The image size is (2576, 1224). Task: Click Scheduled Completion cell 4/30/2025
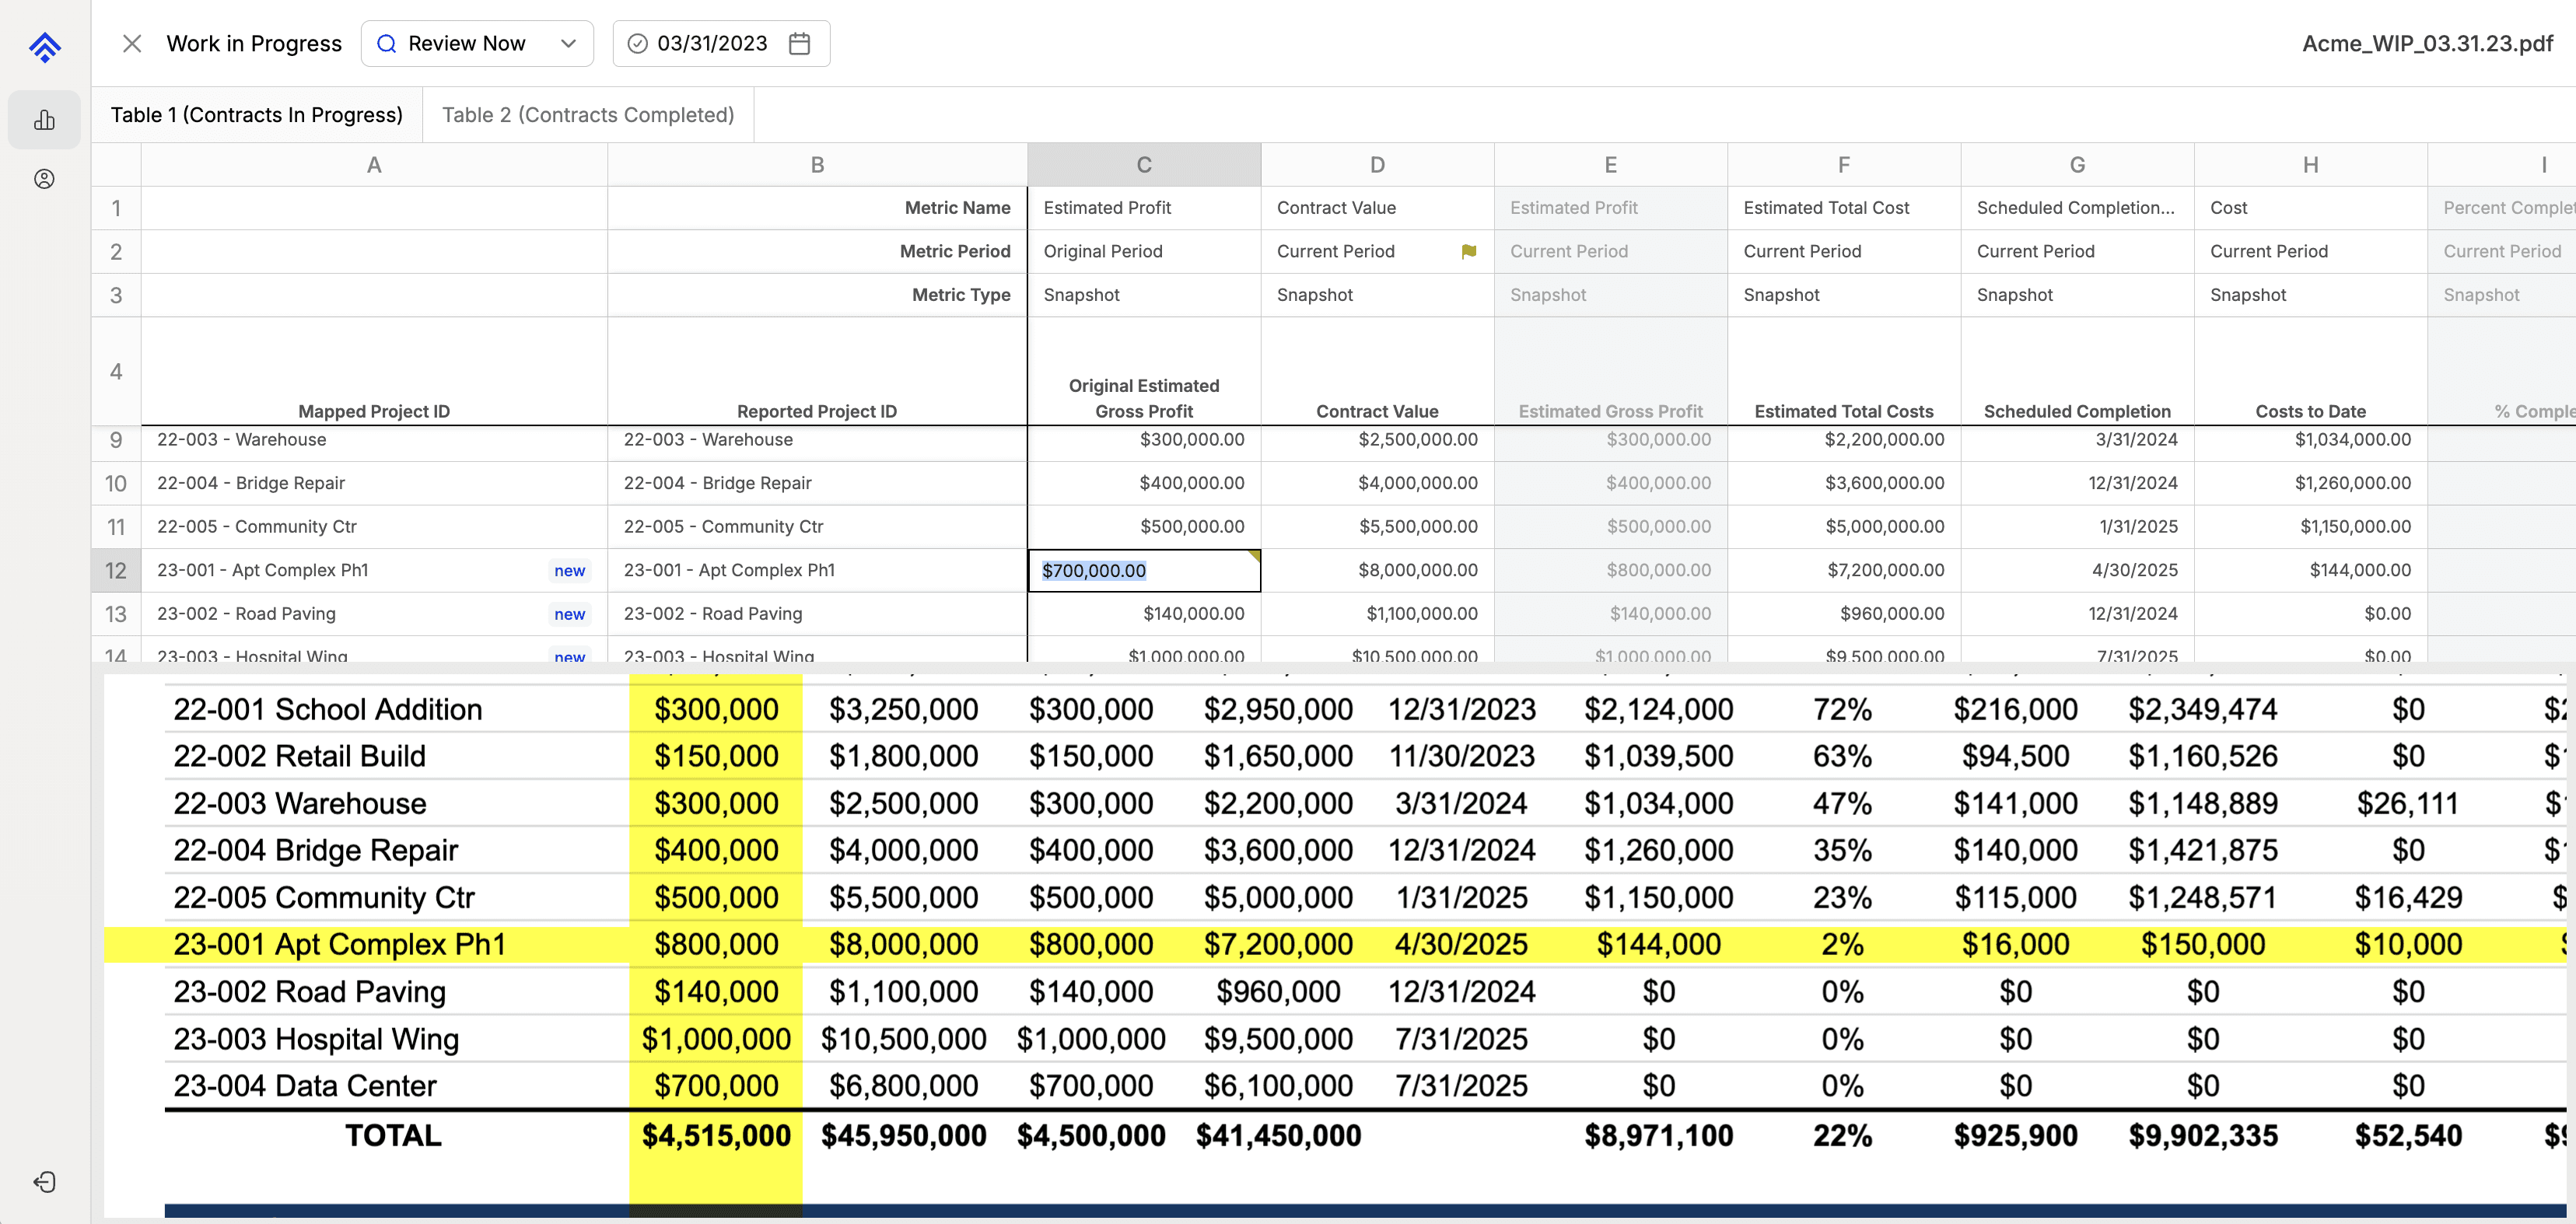pyautogui.click(x=2077, y=570)
